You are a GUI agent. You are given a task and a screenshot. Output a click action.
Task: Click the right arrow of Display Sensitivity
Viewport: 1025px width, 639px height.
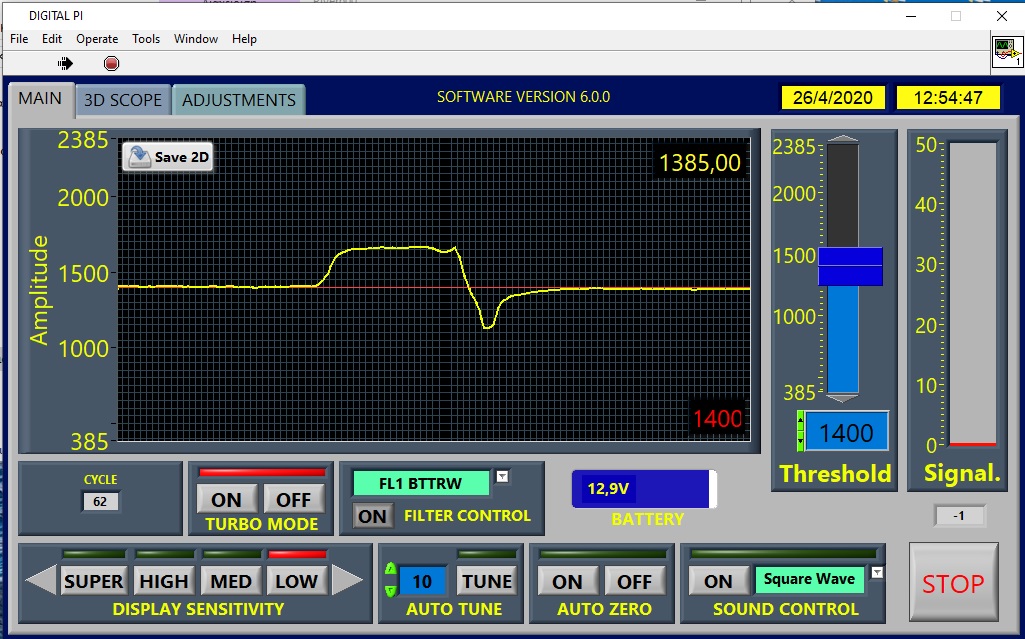point(347,580)
